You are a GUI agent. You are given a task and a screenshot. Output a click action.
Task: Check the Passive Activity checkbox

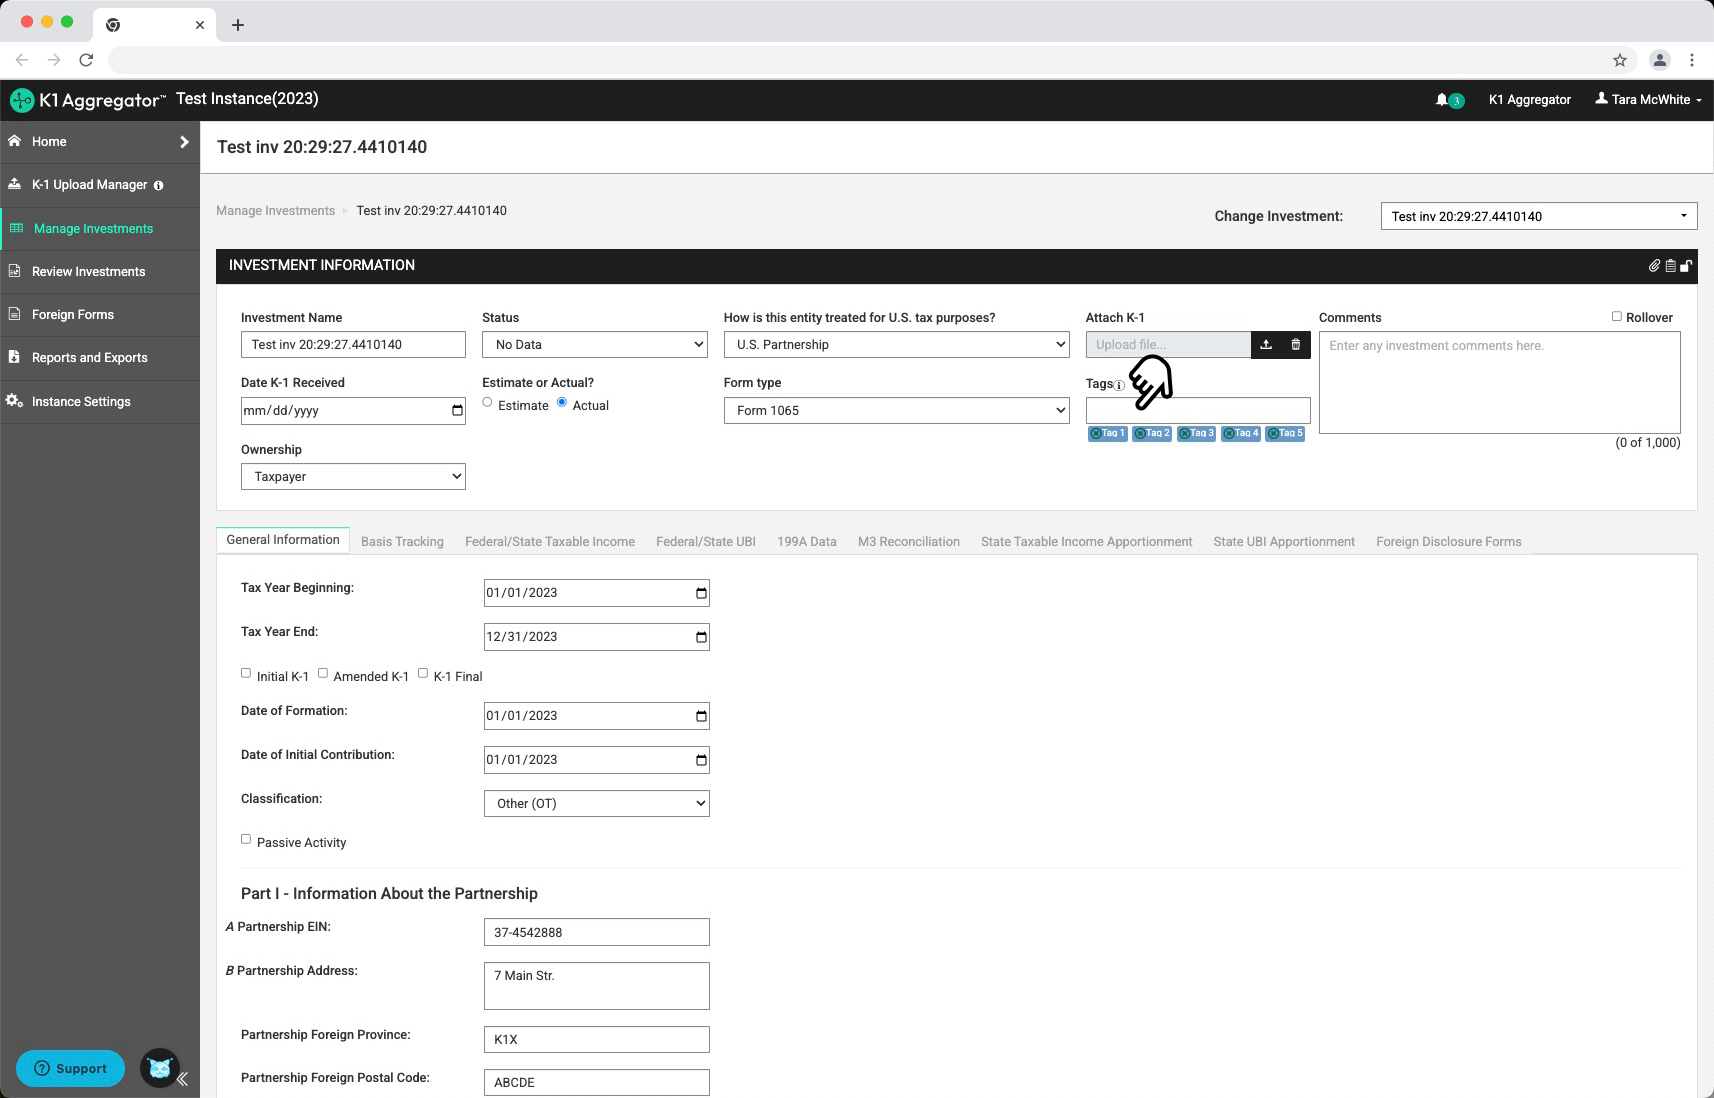(x=246, y=839)
